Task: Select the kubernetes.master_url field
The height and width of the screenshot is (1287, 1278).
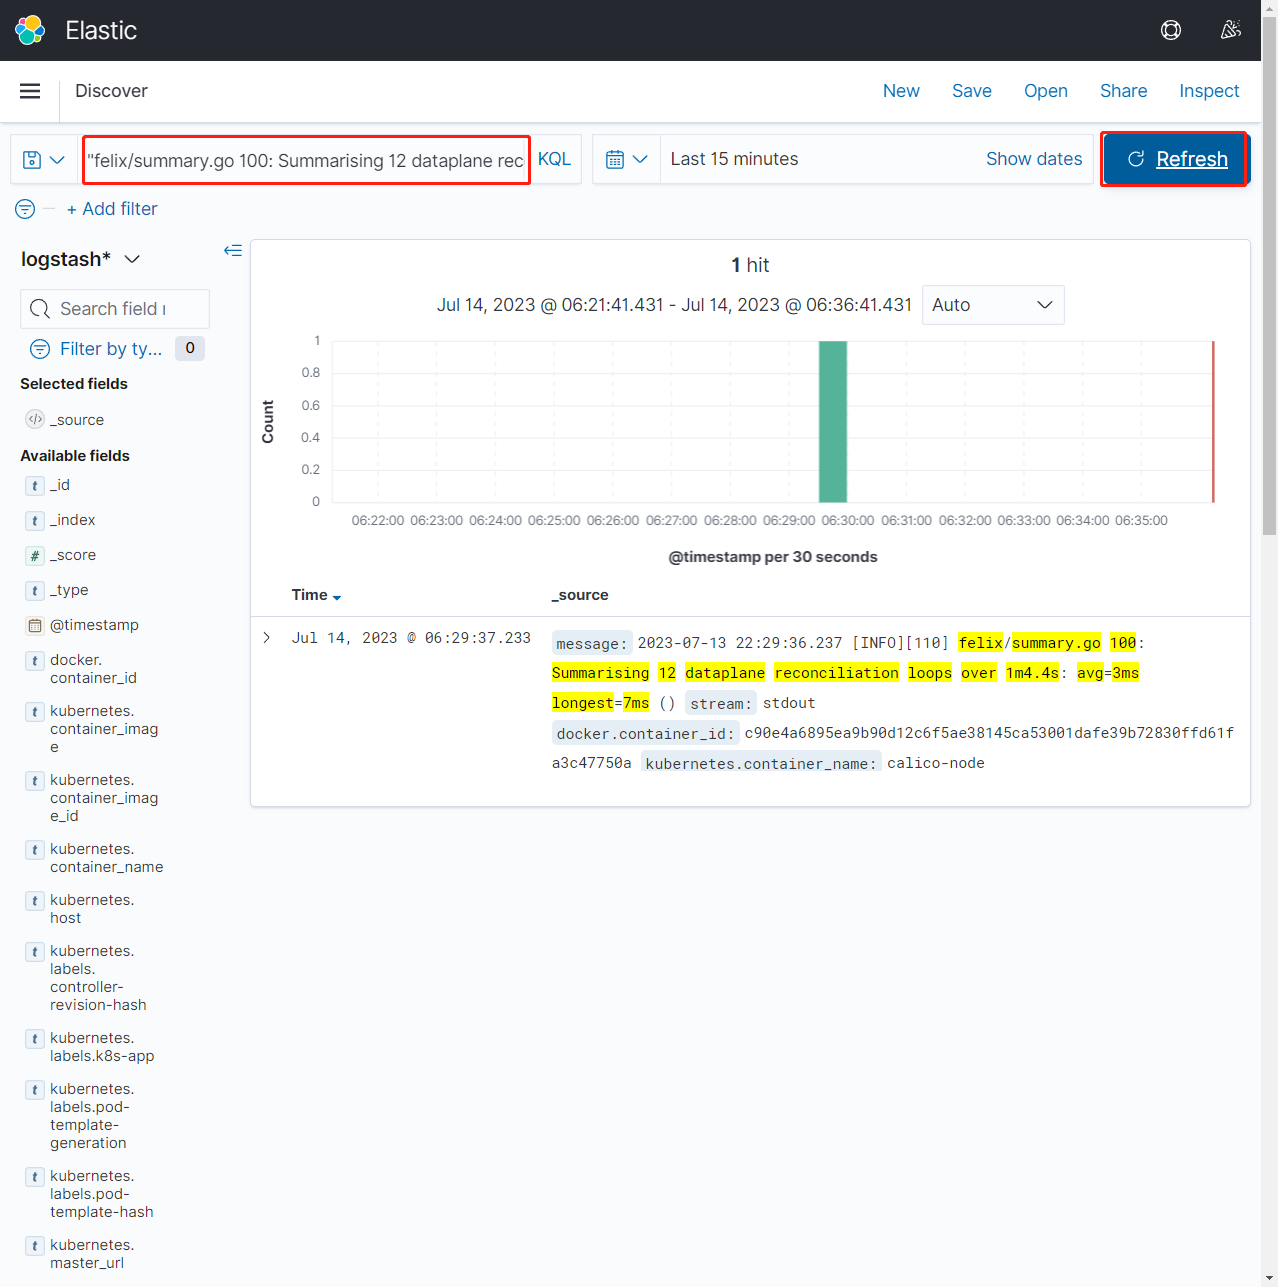Action: pos(91,1254)
